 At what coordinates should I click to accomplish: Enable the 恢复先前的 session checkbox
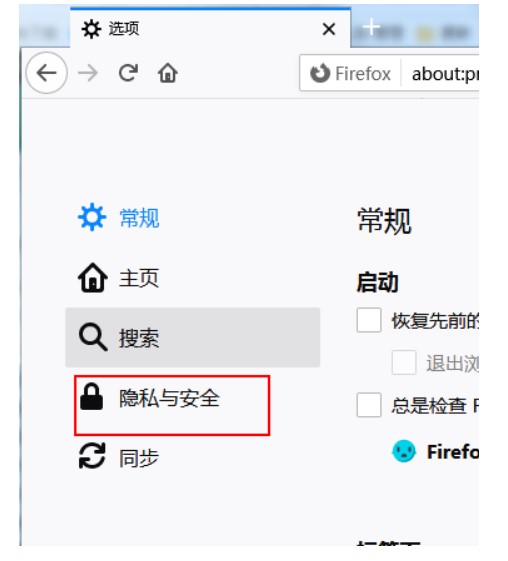click(x=369, y=320)
